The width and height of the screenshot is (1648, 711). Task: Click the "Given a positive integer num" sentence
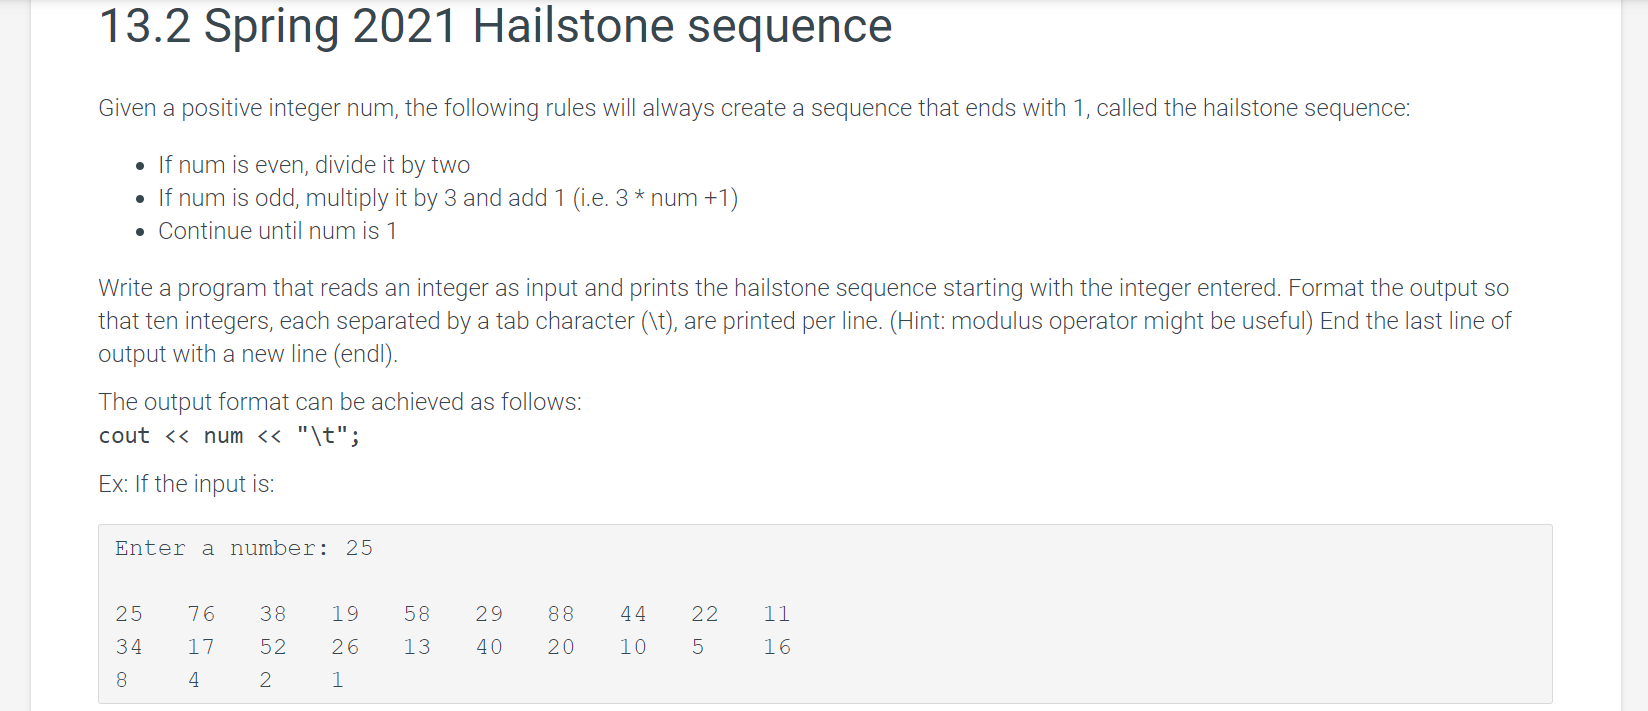click(754, 108)
